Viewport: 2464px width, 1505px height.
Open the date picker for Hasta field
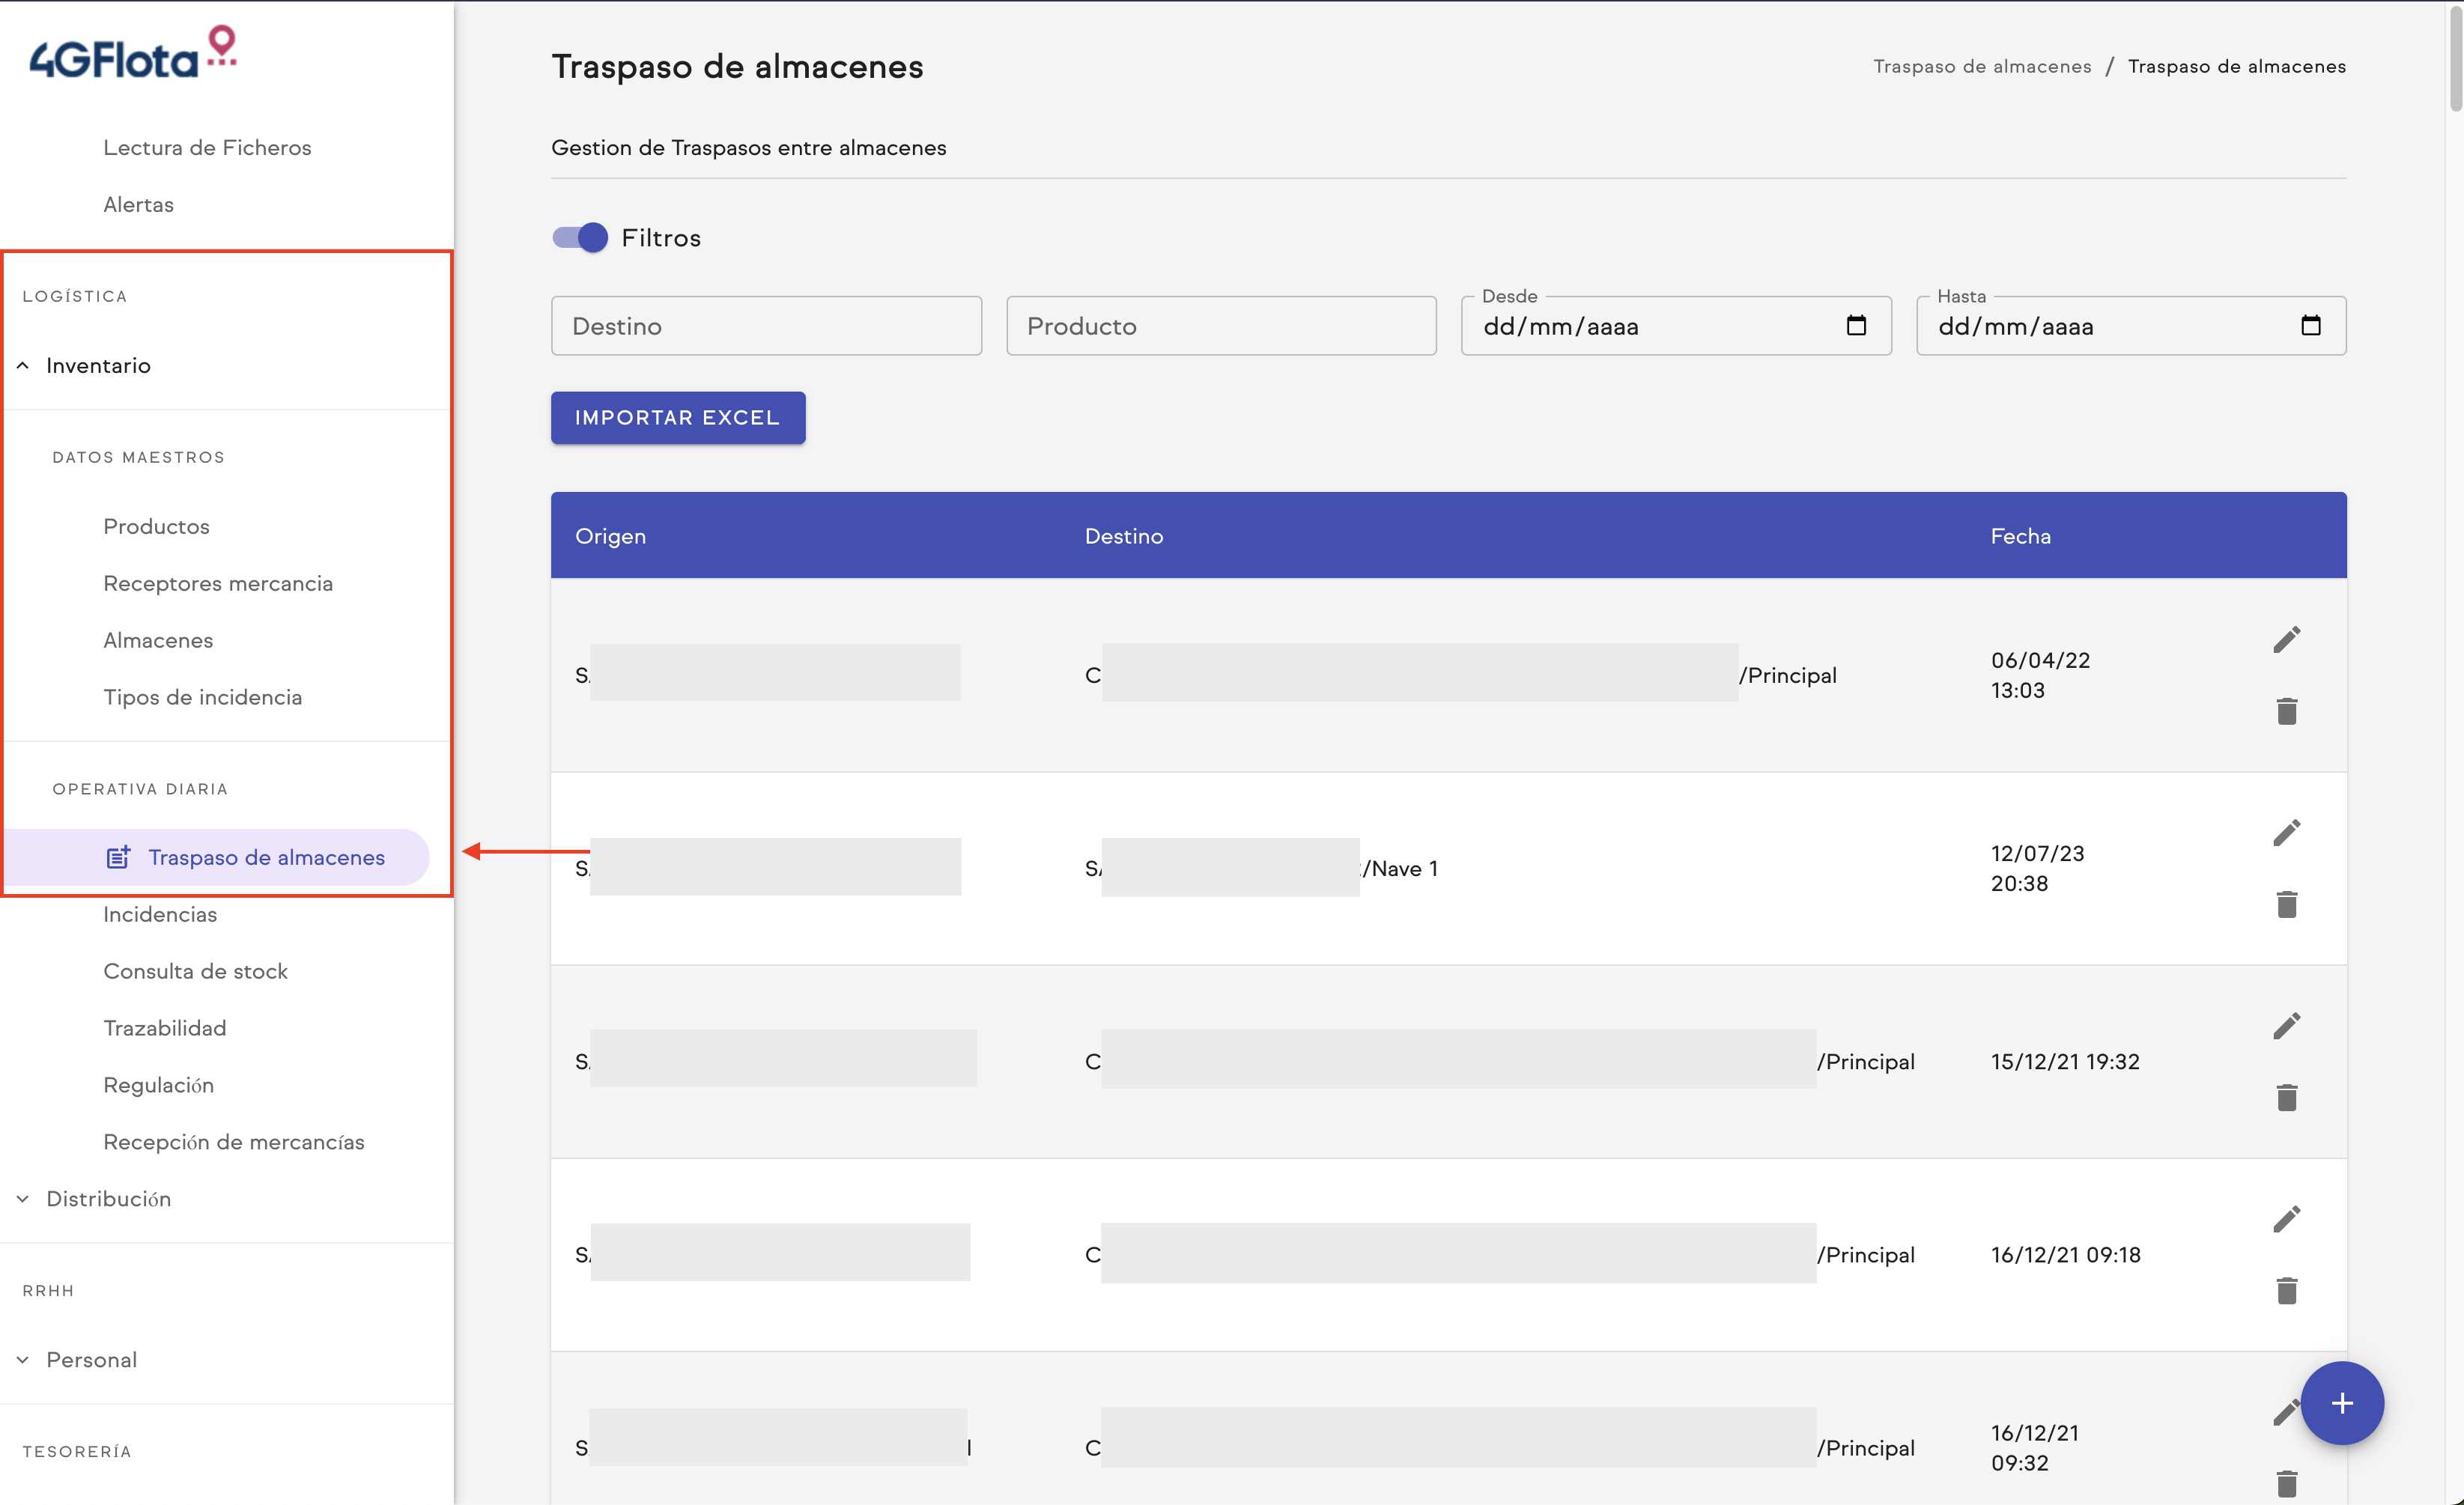pyautogui.click(x=2311, y=325)
